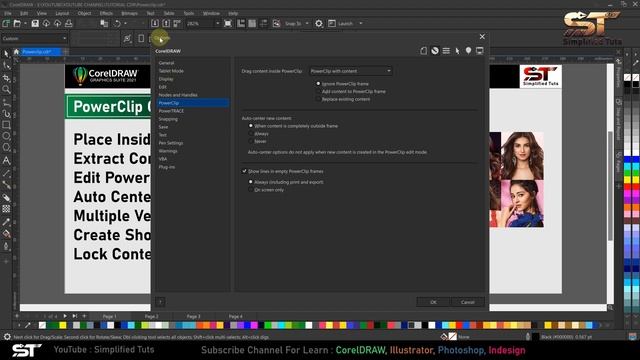This screenshot has height=360, width=640.
Task: Select the Zoom tool in toolbox
Action: coord(6,89)
